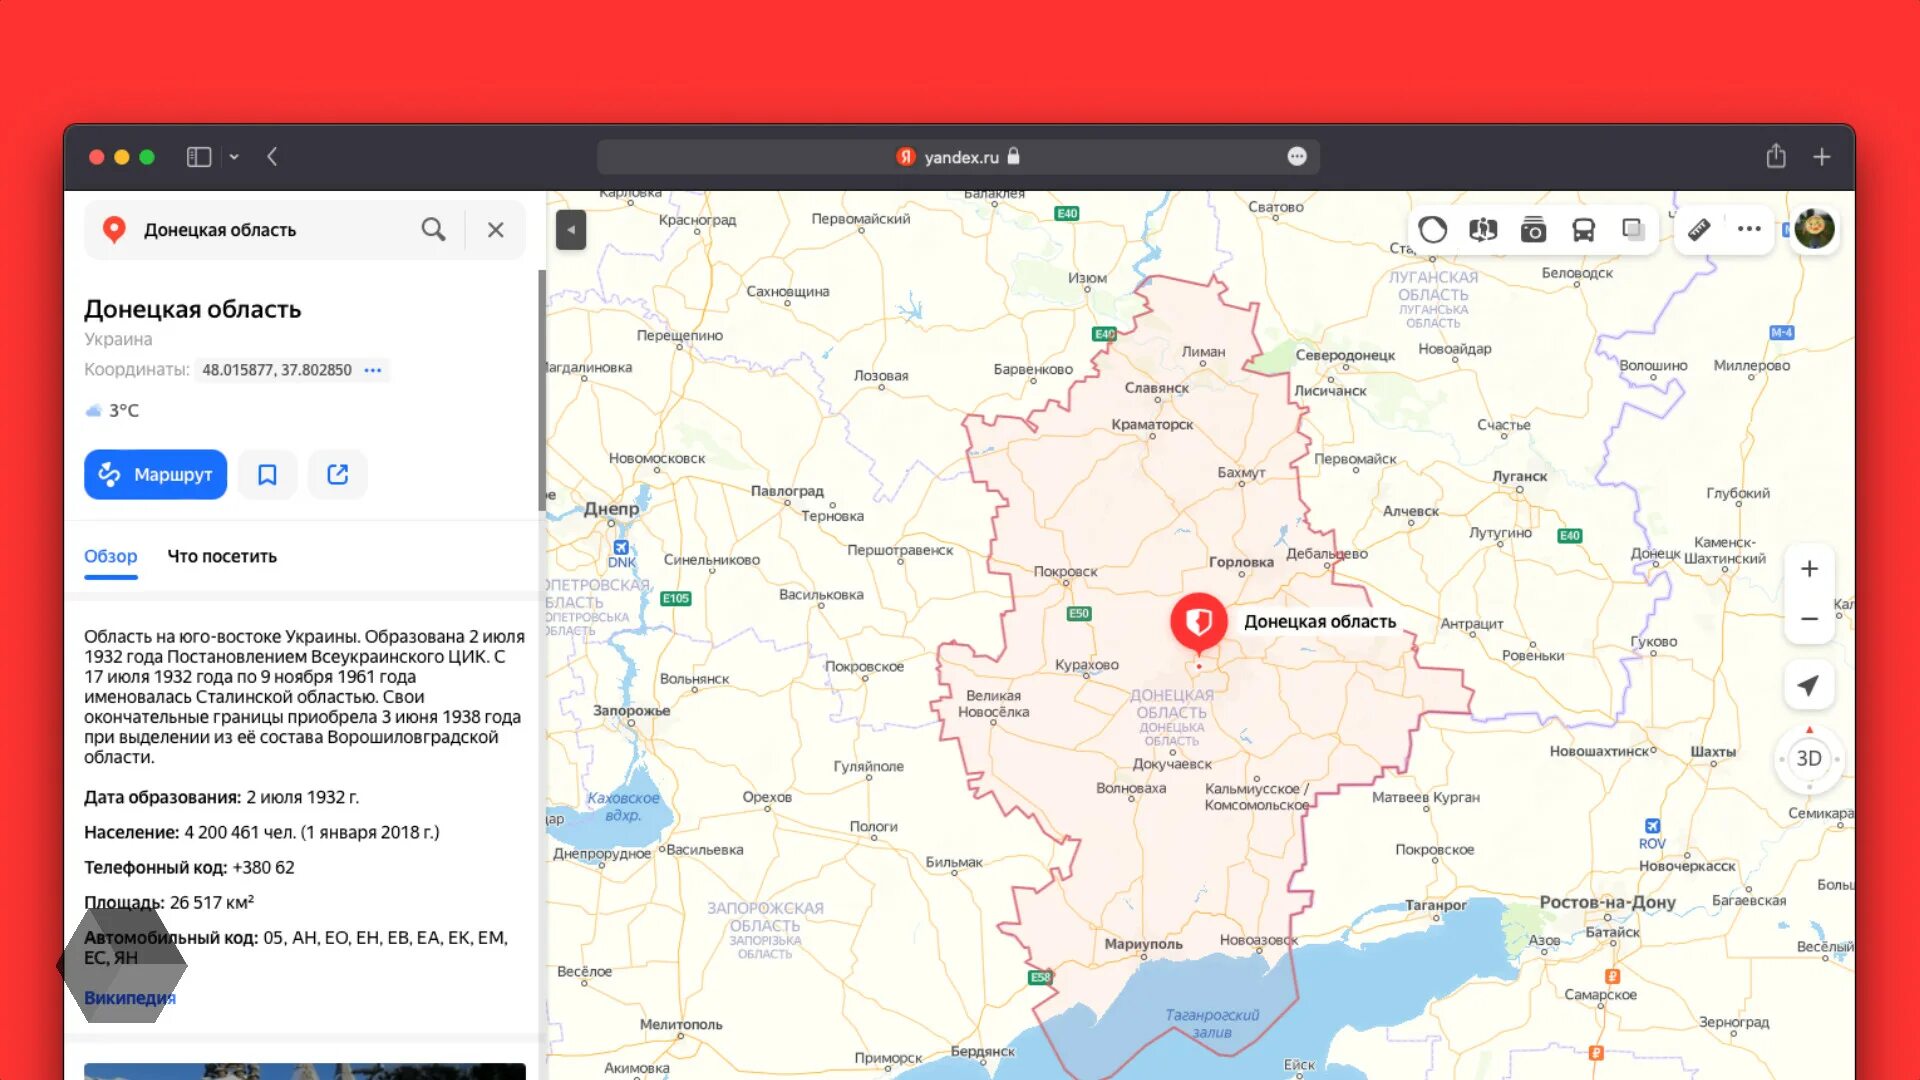1920x1080 pixels.
Task: Open Safari sidebar dropdown chevron
Action: click(234, 157)
